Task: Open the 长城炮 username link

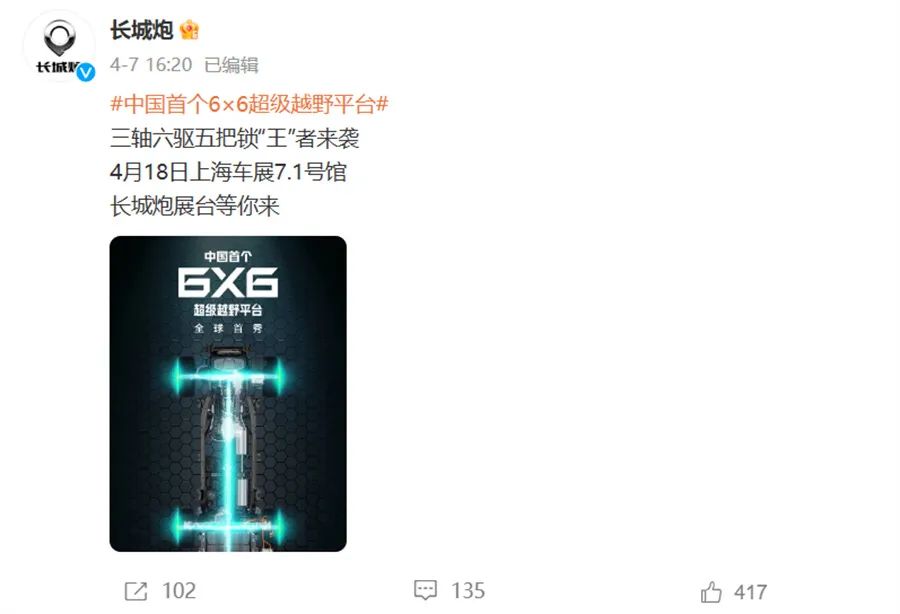Action: click(x=142, y=30)
